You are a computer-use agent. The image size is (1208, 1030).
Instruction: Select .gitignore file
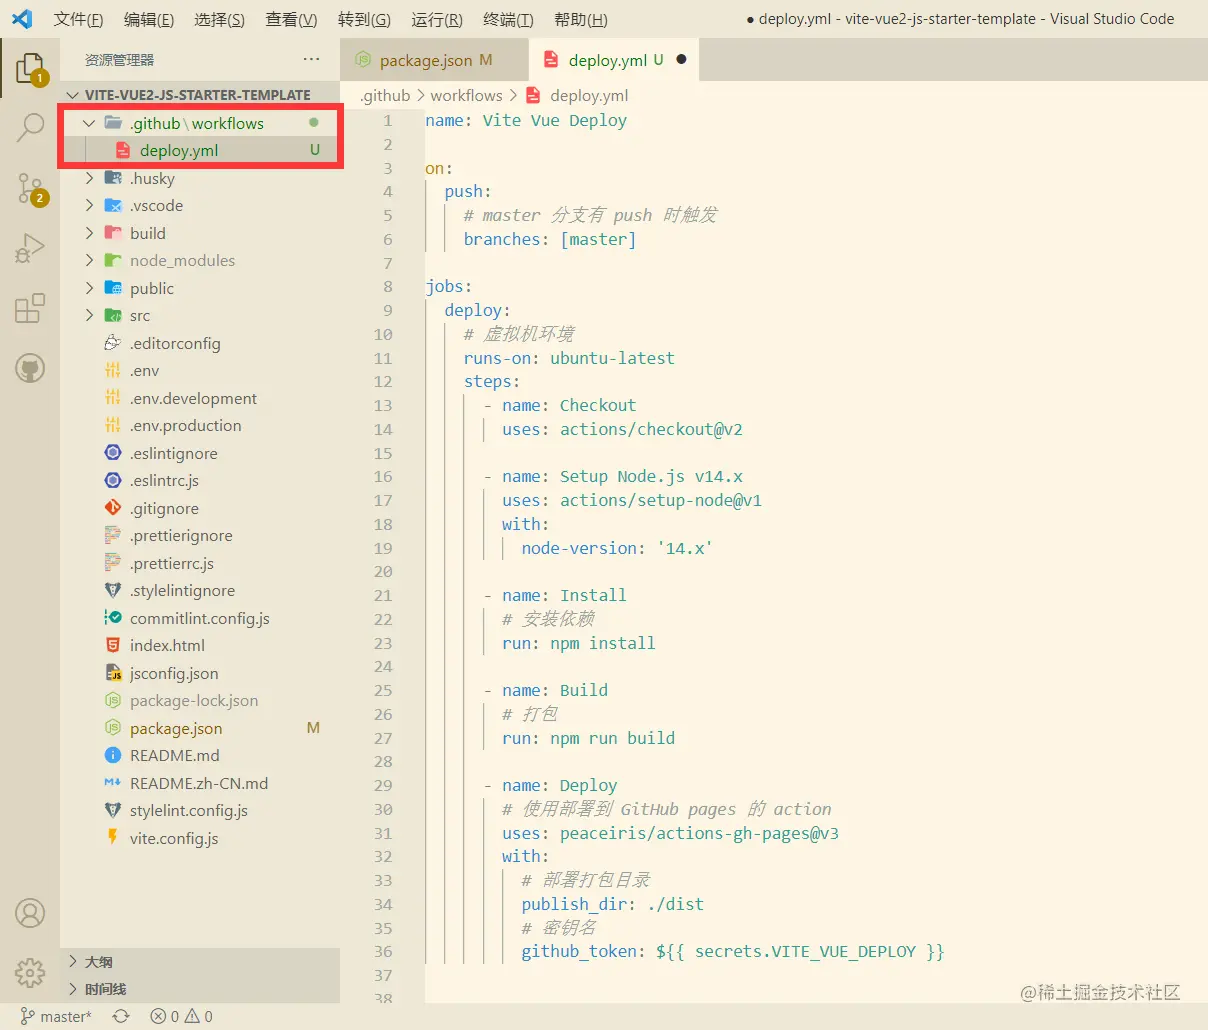(200, 508)
